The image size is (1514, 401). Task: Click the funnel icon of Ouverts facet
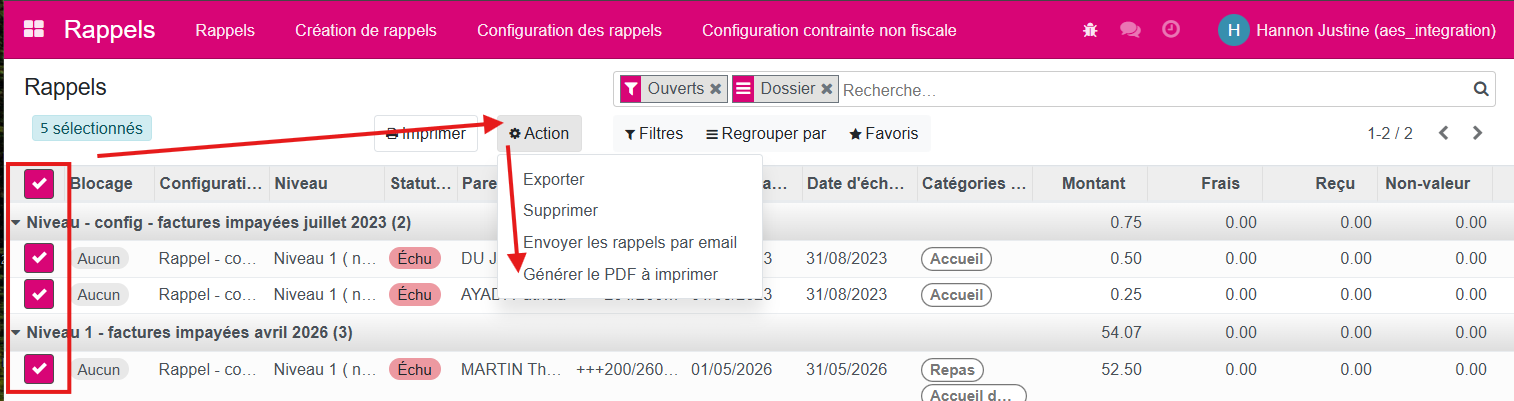[x=631, y=89]
